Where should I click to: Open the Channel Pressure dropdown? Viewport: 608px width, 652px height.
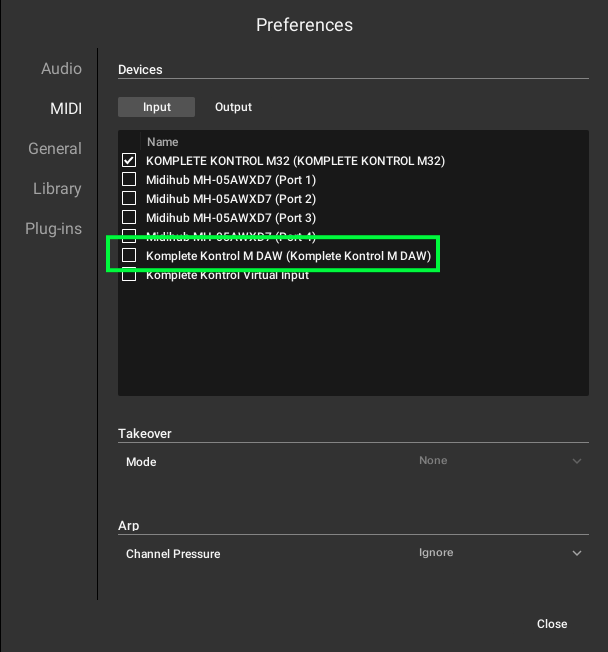(500, 553)
